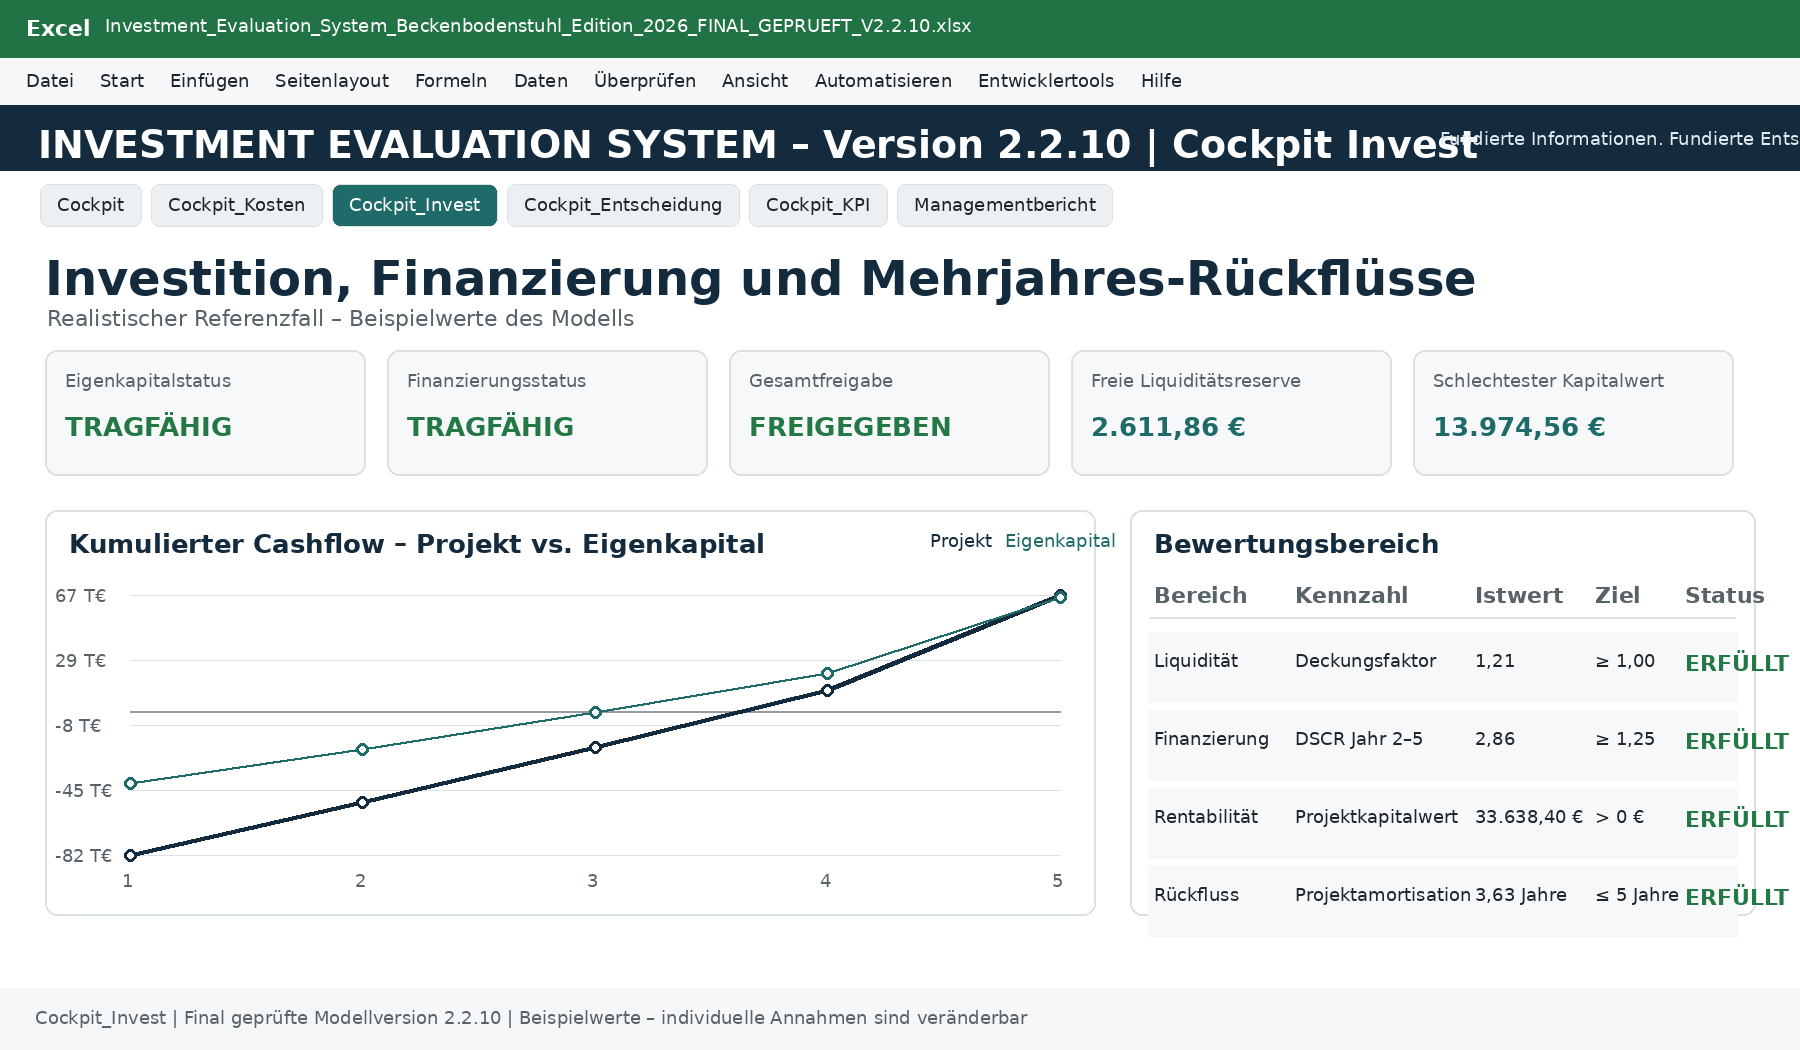Click the Bereich column header

click(1200, 595)
